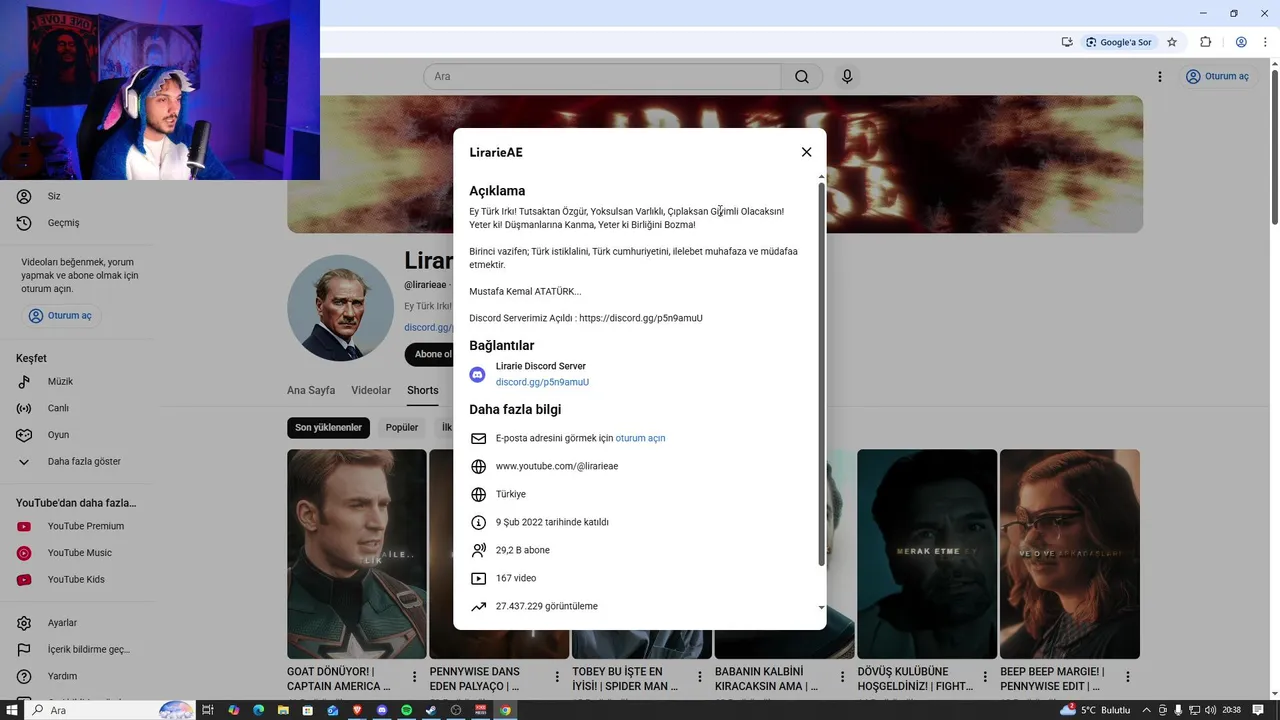Open the Windows notification center icon
The width and height of the screenshot is (1280, 720).
1258,710
